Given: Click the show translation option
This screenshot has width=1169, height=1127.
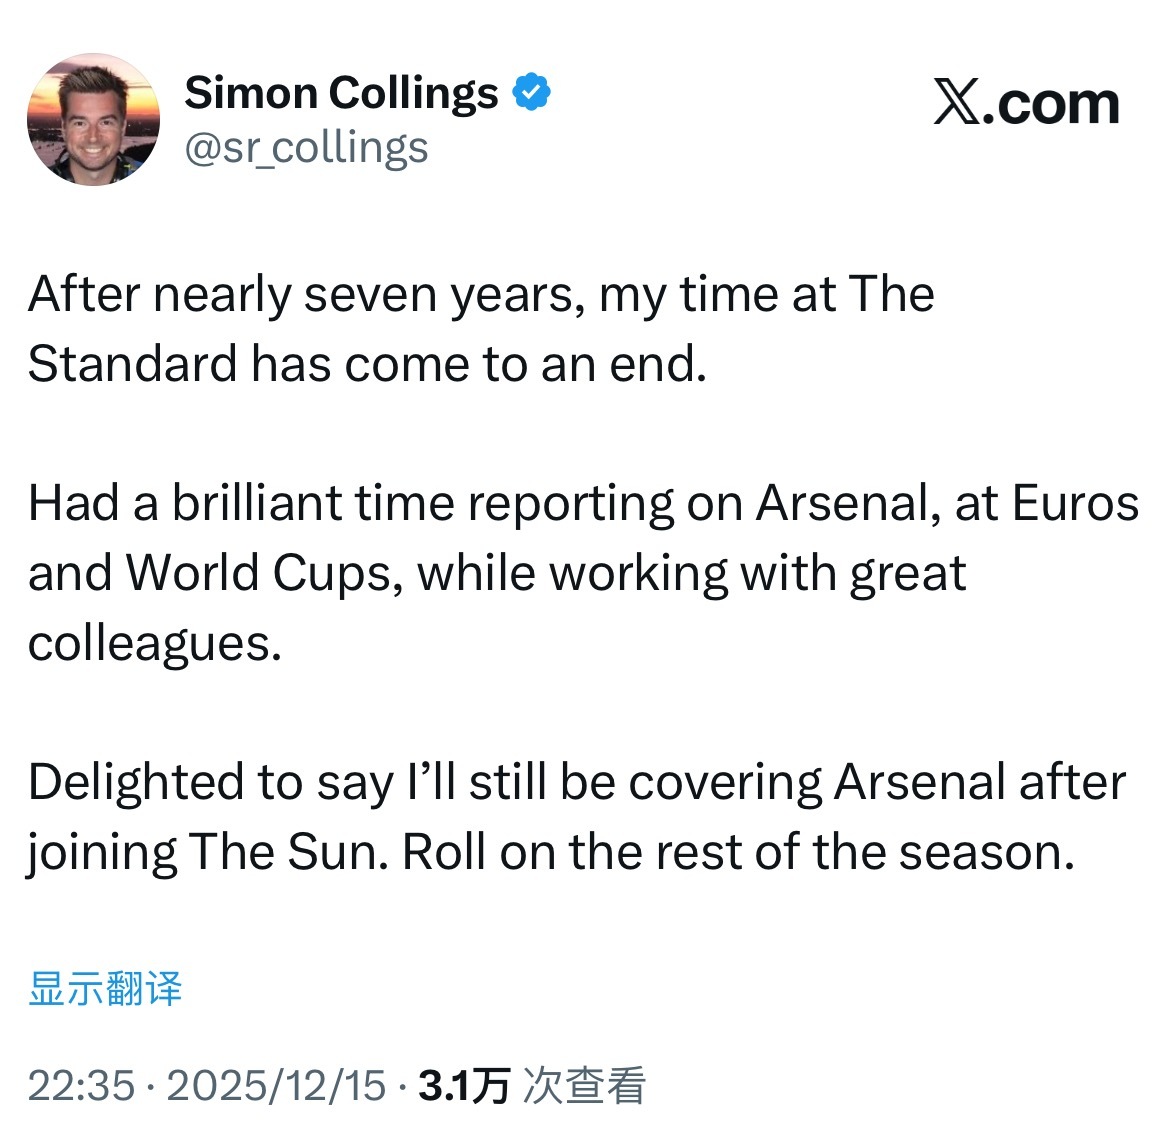Looking at the screenshot, I should [107, 986].
